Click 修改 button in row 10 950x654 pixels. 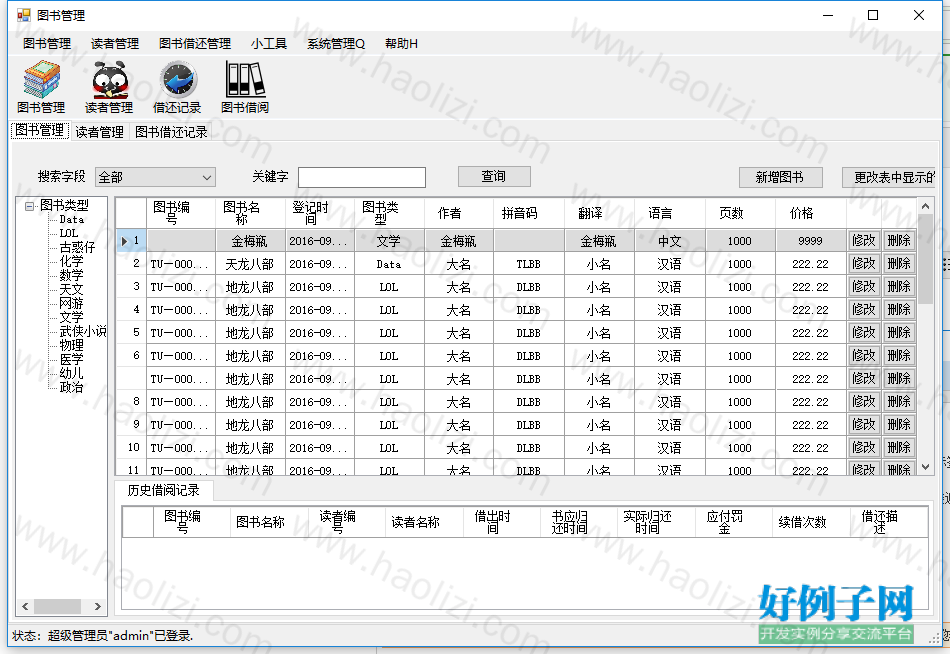(x=864, y=448)
